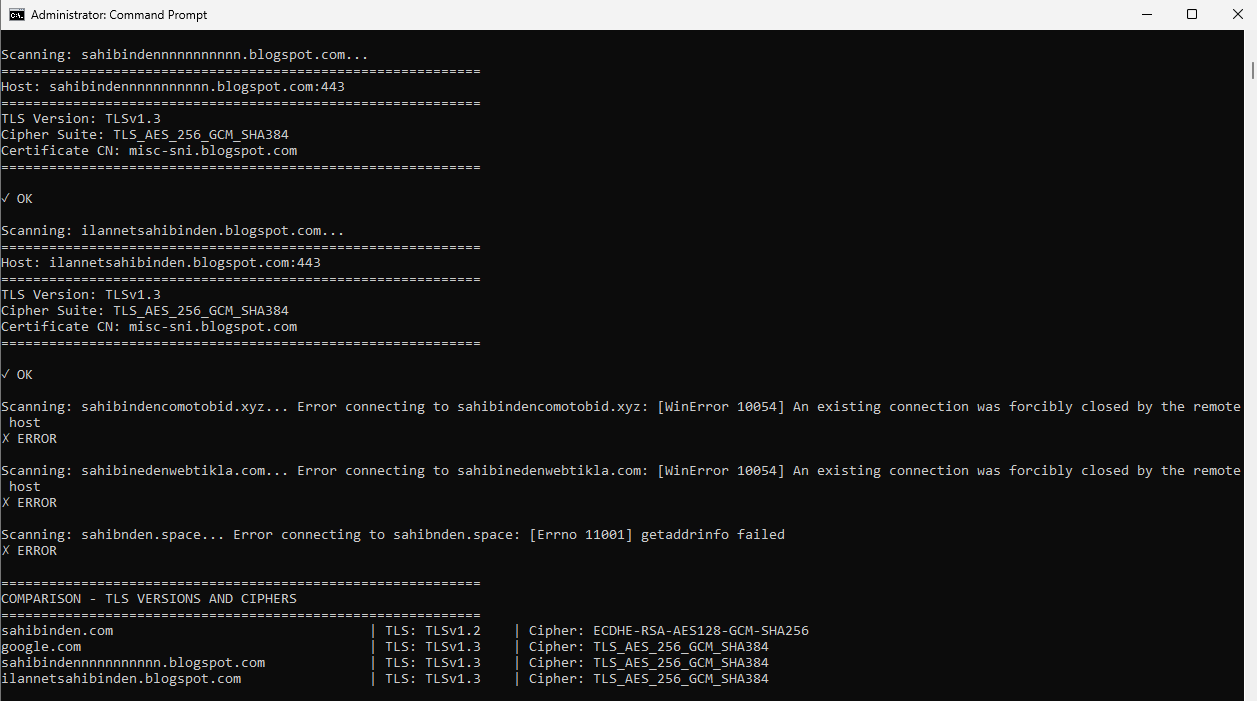Click "Host: sahibindennnnnnnnnn.blogspot.com:443" line
Viewport: 1257px width, 701px height.
[173, 87]
